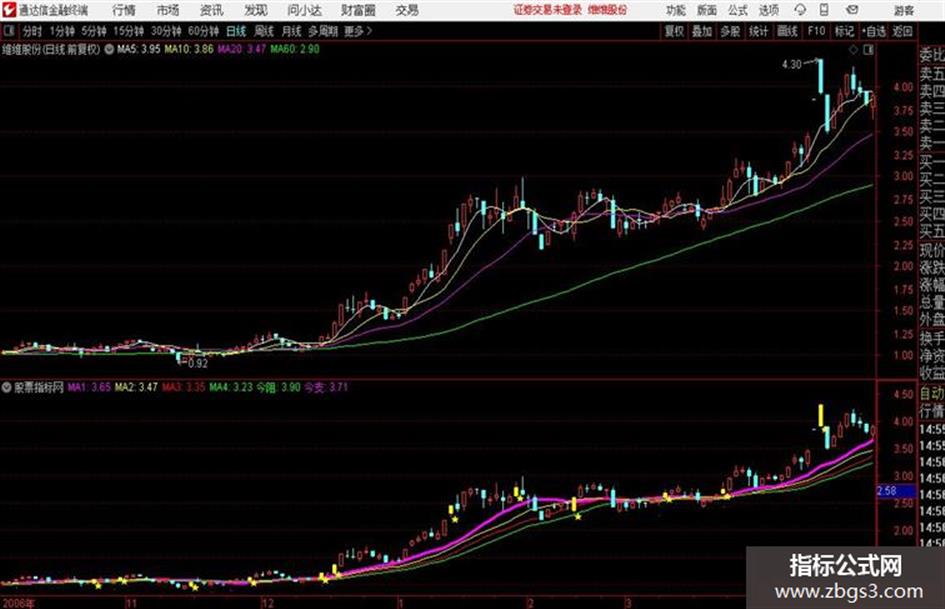The image size is (945, 609).
Task: Click the 返回 back button
Action: tap(902, 31)
